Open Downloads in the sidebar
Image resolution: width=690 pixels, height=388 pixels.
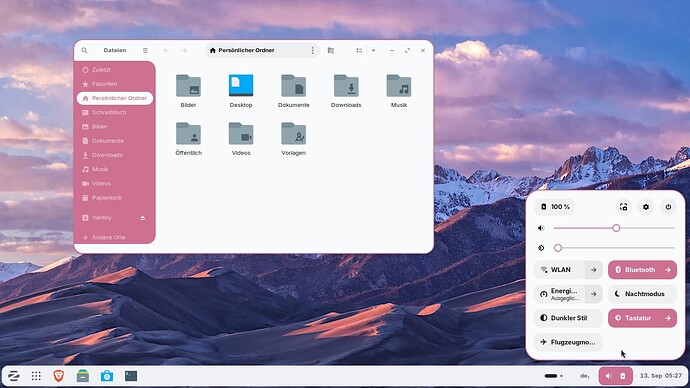(114, 155)
